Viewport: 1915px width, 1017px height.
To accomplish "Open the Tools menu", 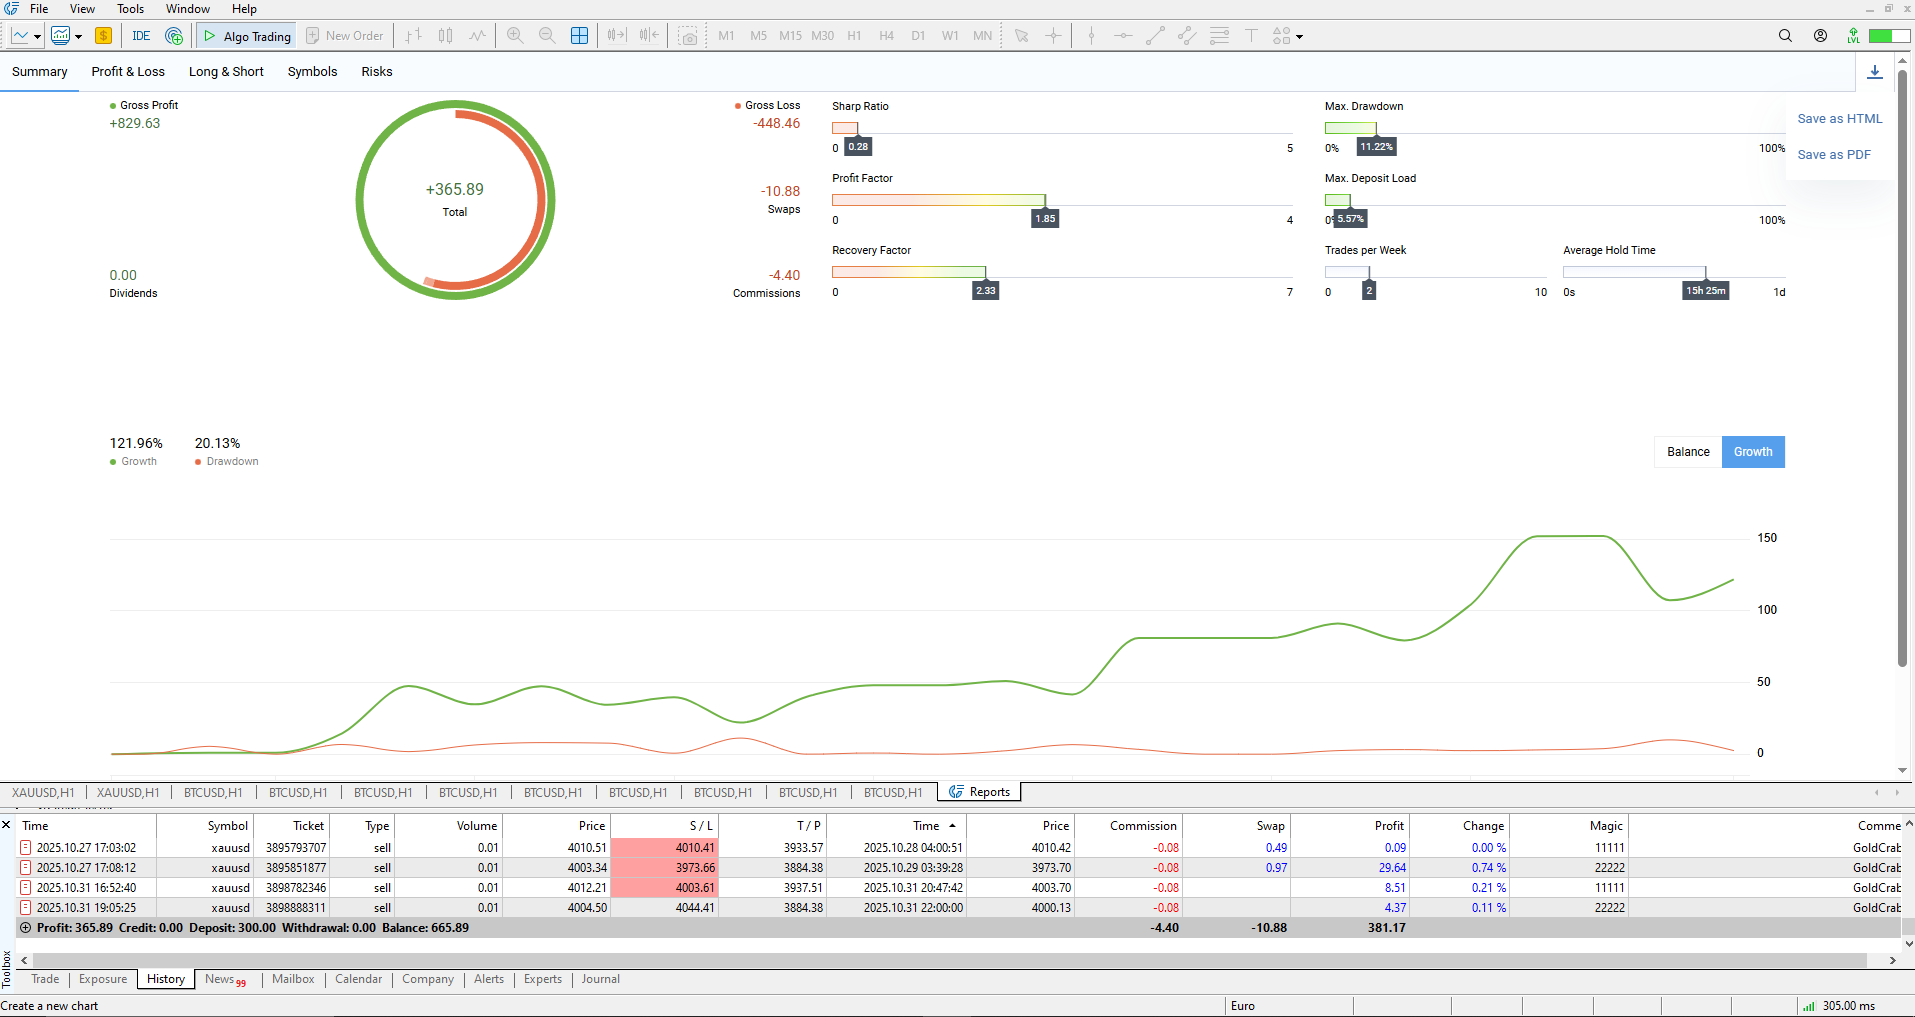I will pos(130,9).
